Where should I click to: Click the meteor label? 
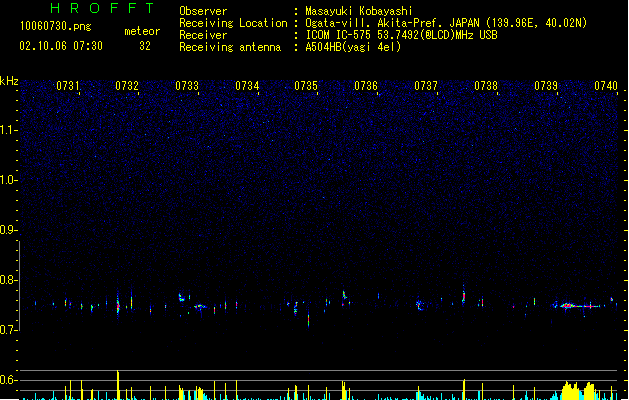click(x=142, y=31)
